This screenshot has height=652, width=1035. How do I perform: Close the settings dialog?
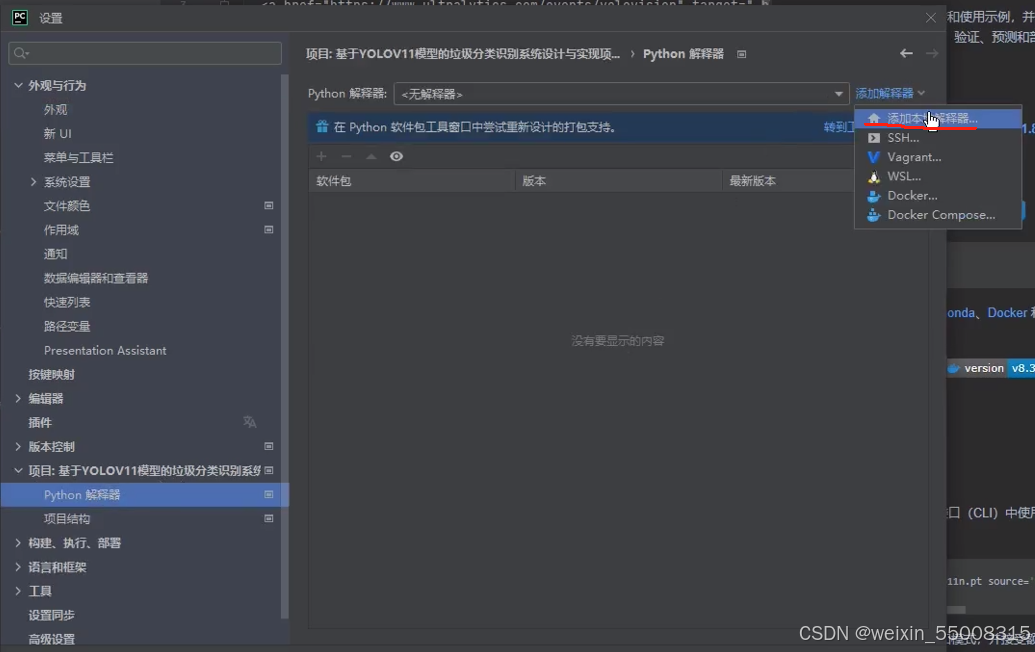click(x=931, y=18)
